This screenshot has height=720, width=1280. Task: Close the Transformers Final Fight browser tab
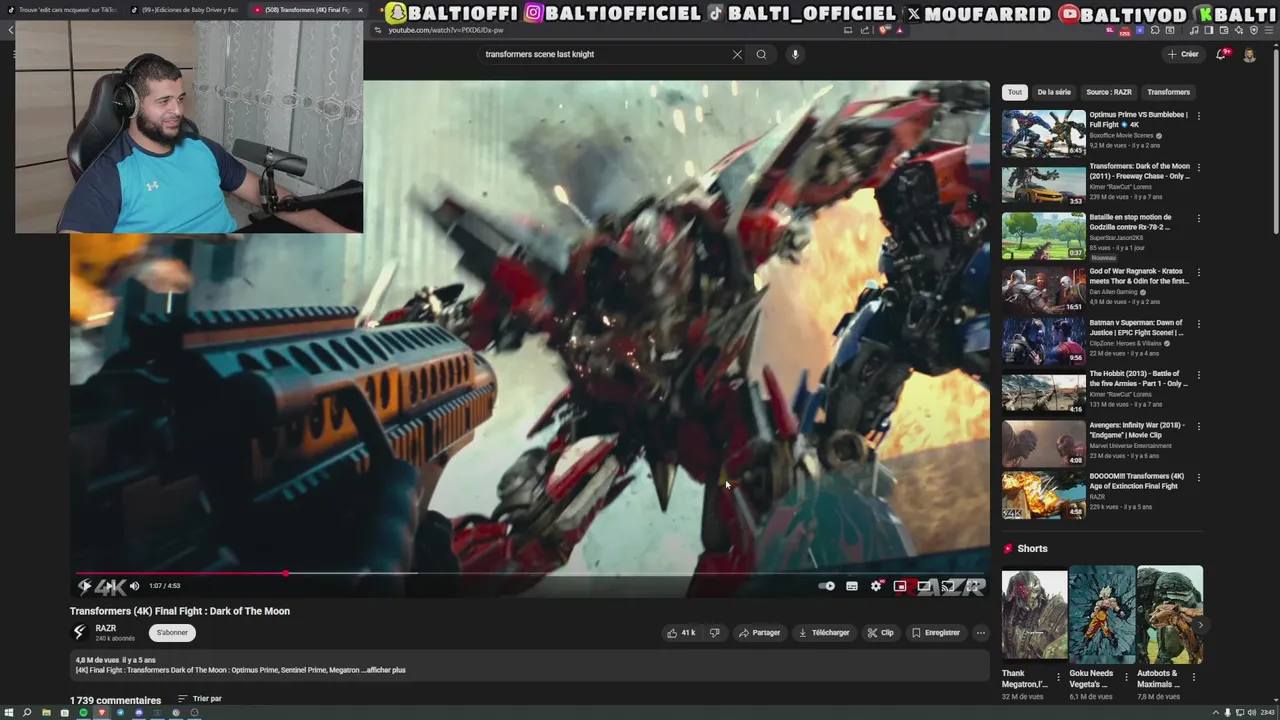coord(360,10)
